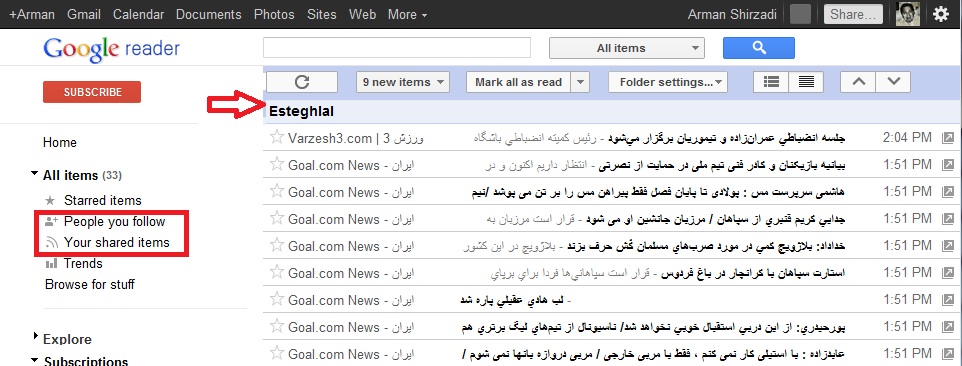The height and width of the screenshot is (366, 962).
Task: Go to previous item arrow
Action: 858,82
